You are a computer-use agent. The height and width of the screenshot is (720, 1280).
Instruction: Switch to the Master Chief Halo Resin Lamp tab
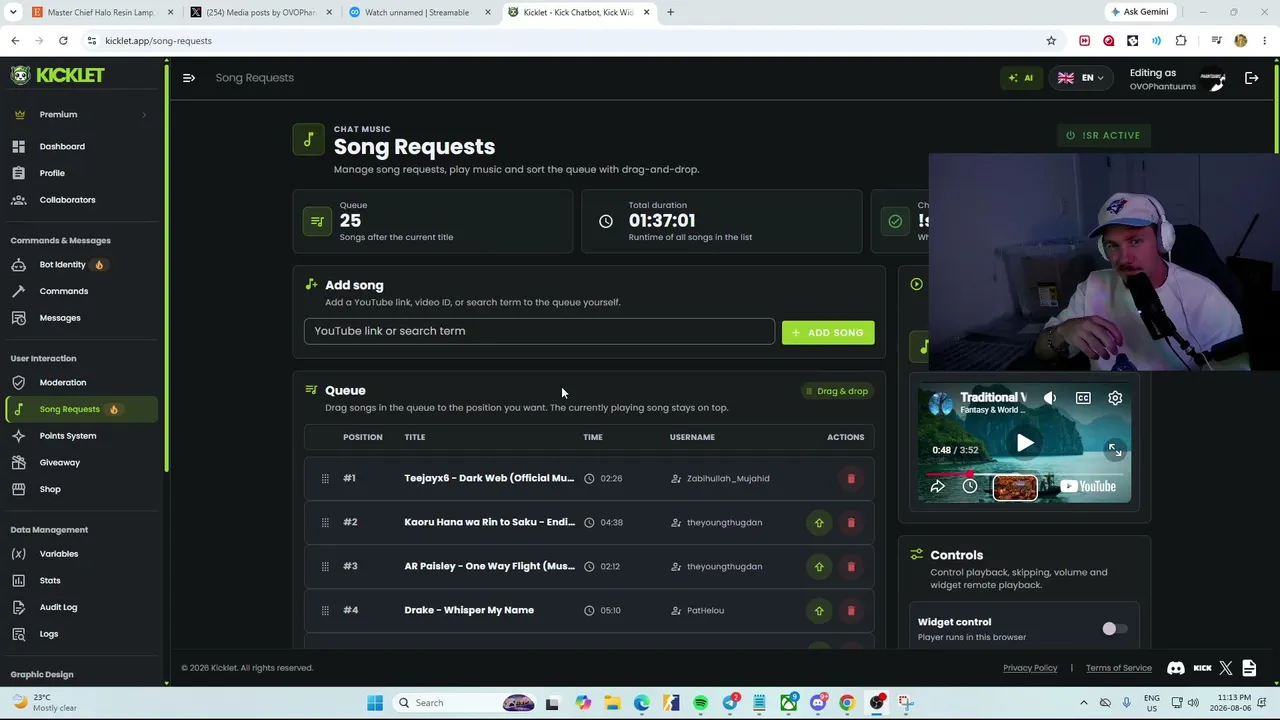point(104,12)
